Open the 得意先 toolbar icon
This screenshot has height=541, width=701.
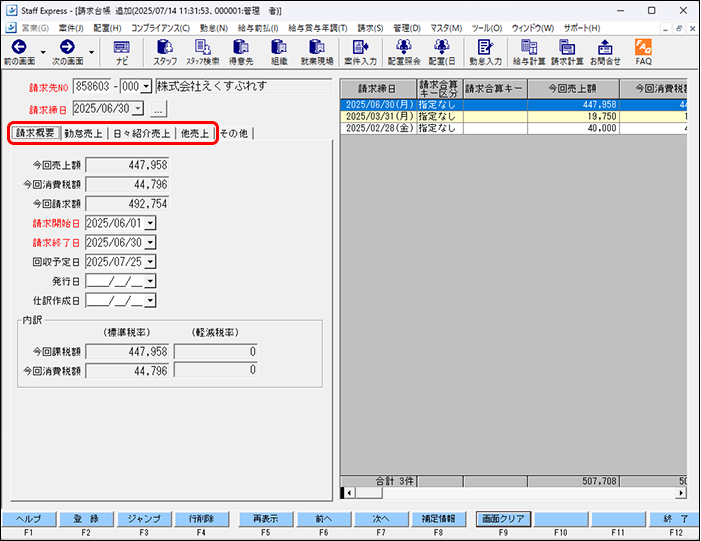(241, 52)
